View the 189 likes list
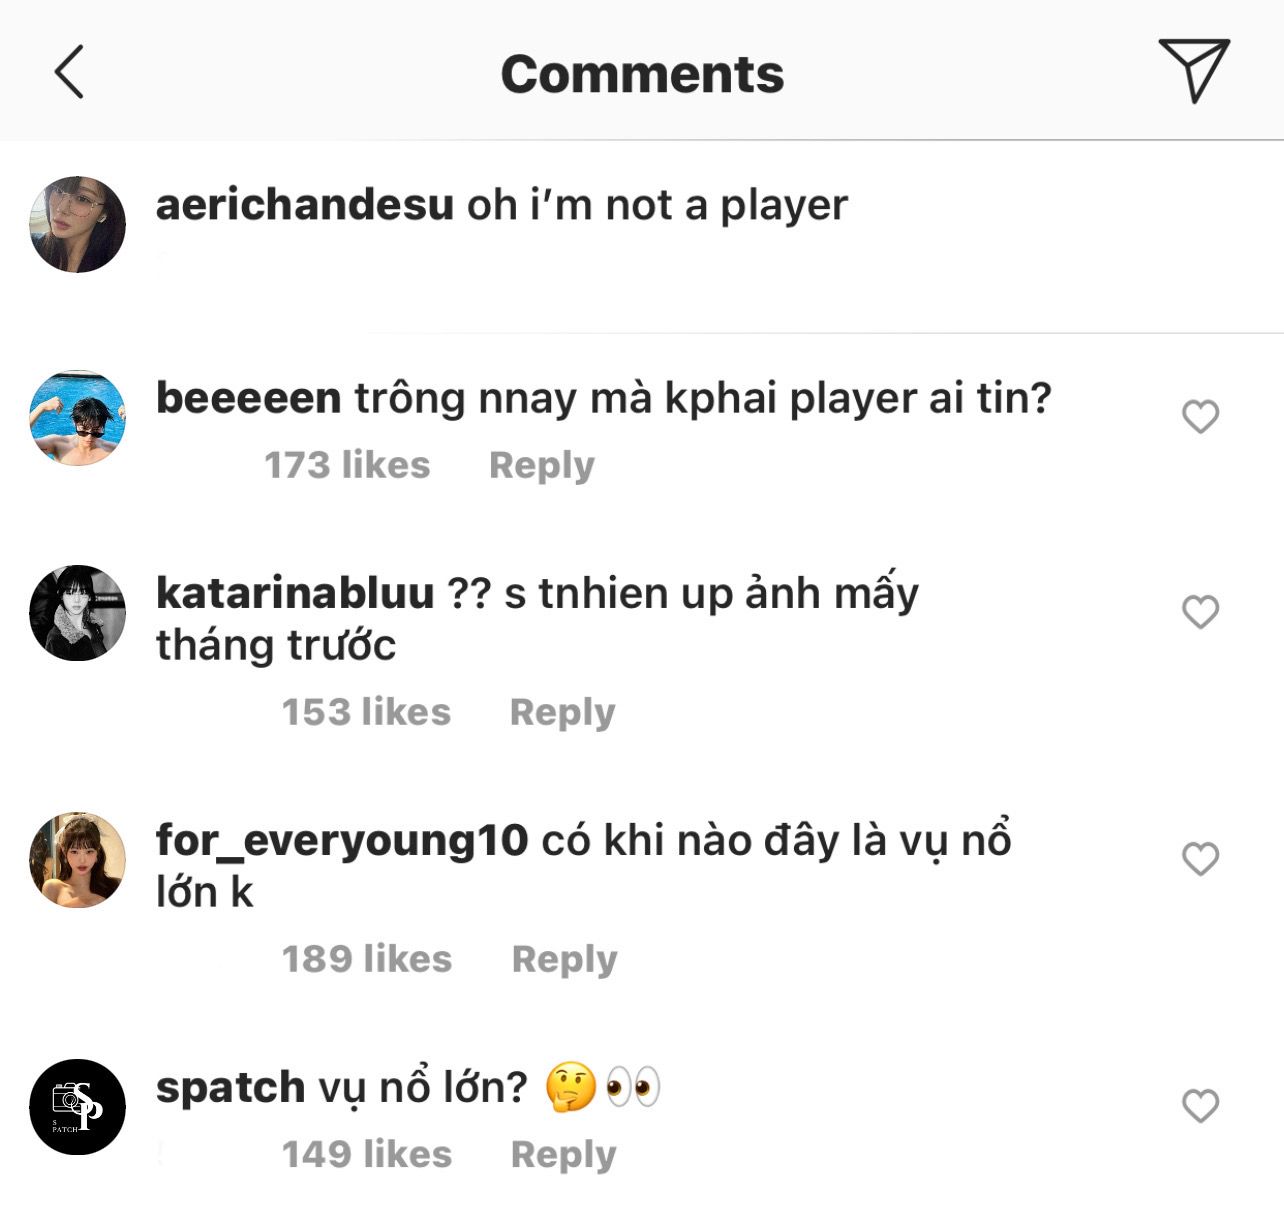Screen dimensions: 1284x1215 [x=367, y=959]
